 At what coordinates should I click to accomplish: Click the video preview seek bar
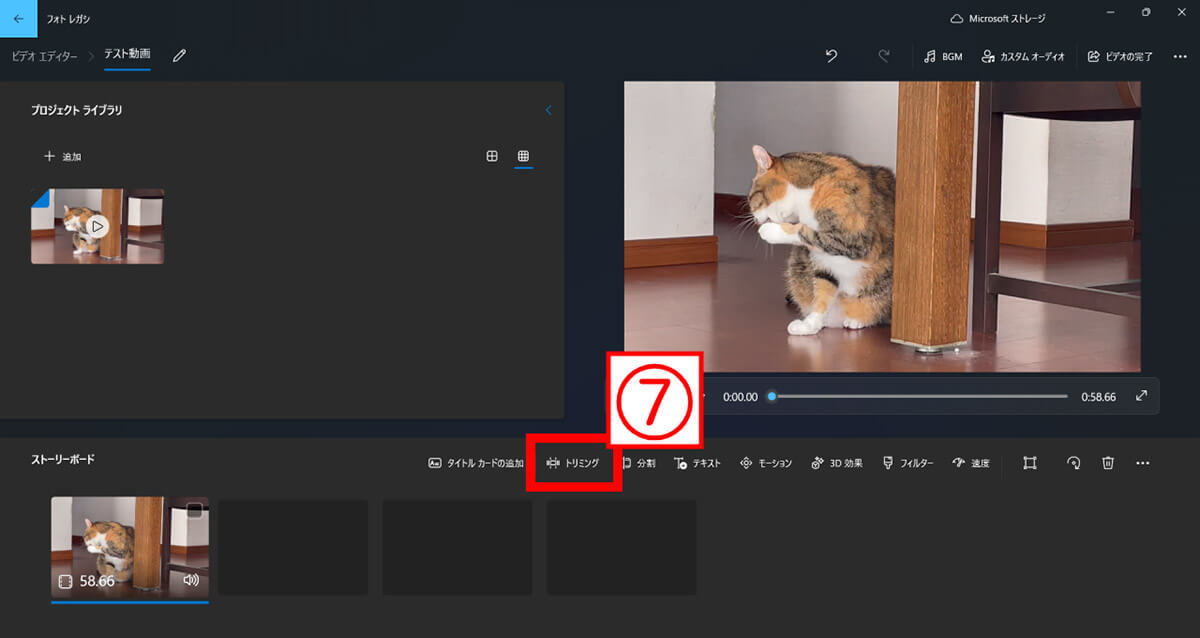pos(920,396)
